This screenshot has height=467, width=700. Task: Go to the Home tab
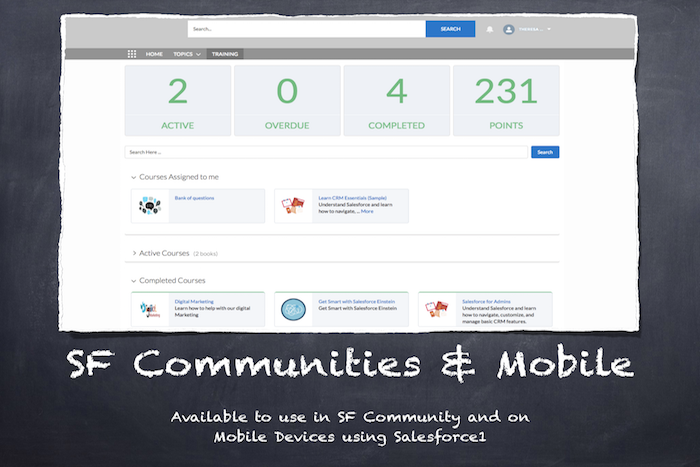coord(154,54)
